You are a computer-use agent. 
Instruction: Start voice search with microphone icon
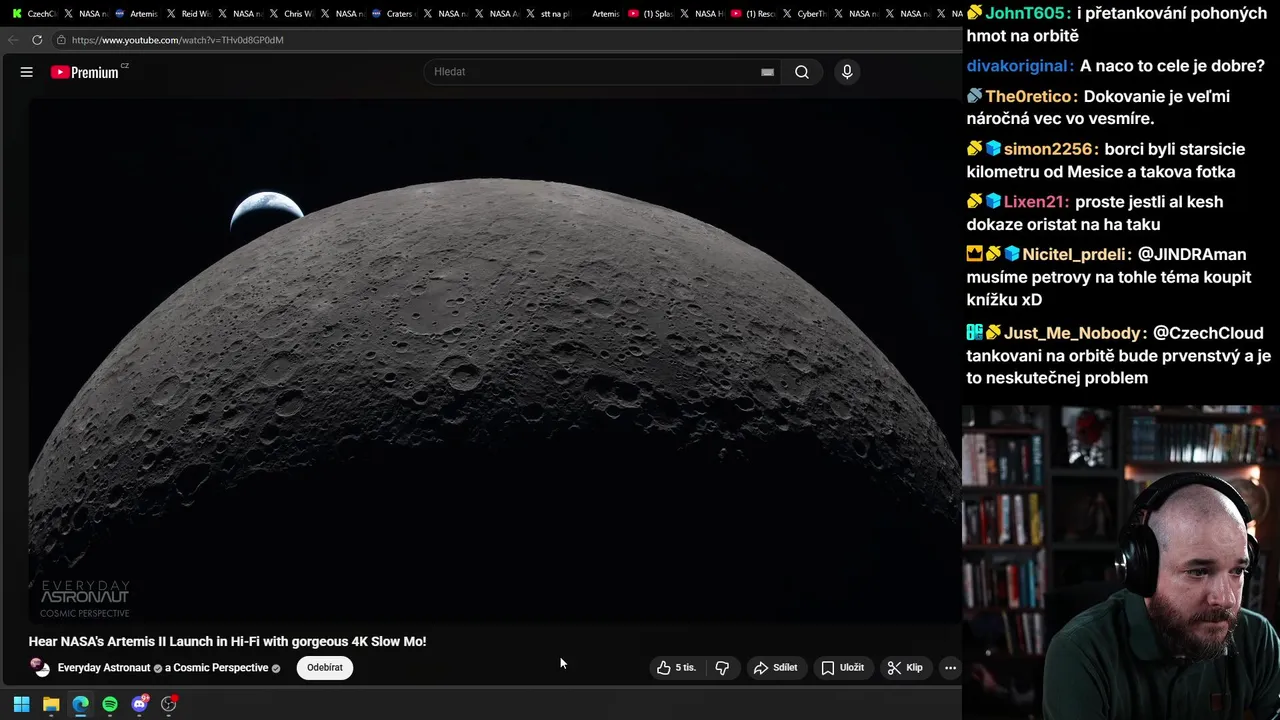[x=847, y=72]
